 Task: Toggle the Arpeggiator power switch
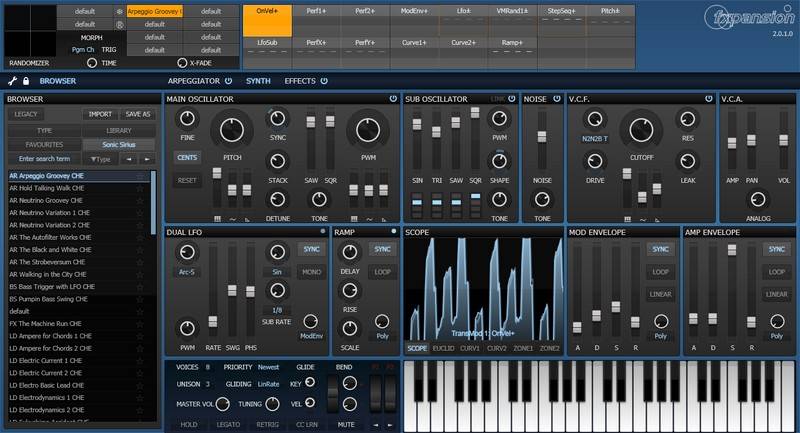pos(228,80)
